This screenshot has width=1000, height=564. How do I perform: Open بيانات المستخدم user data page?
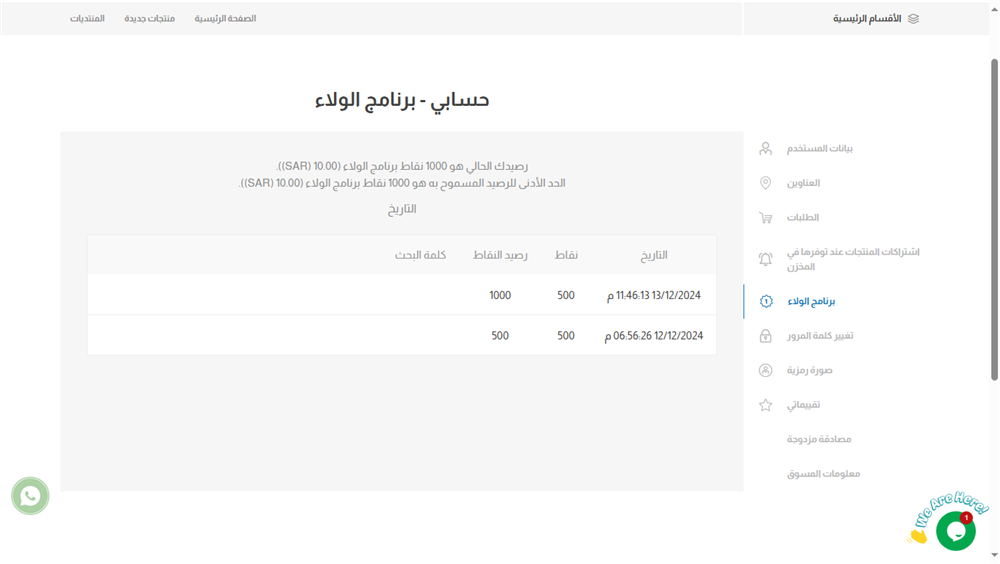[x=819, y=149]
